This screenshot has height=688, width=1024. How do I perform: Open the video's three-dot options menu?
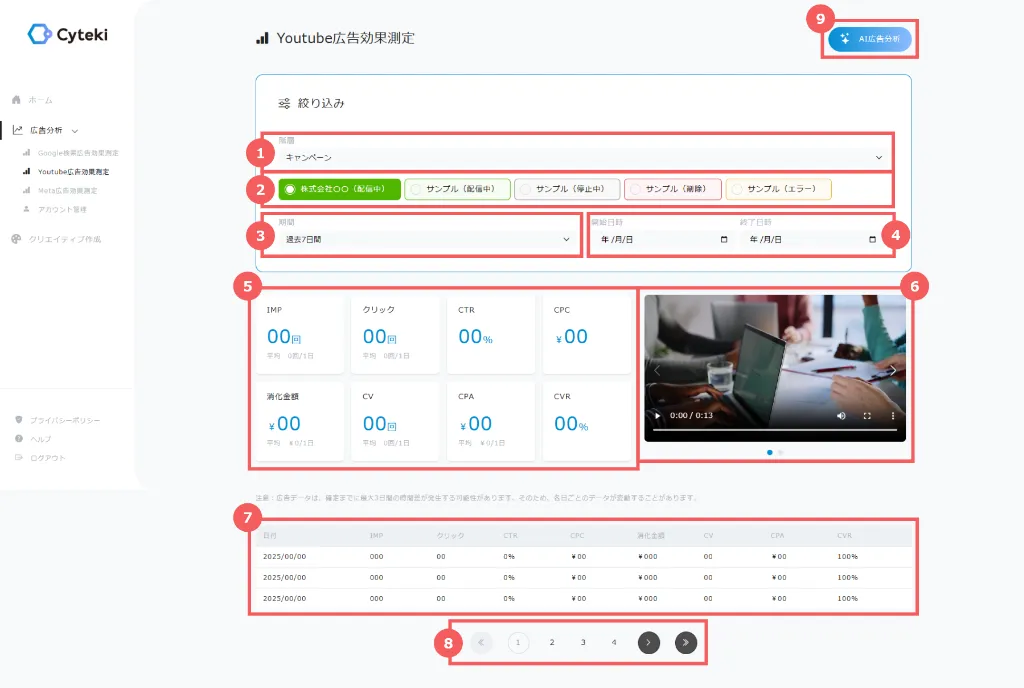click(x=893, y=415)
